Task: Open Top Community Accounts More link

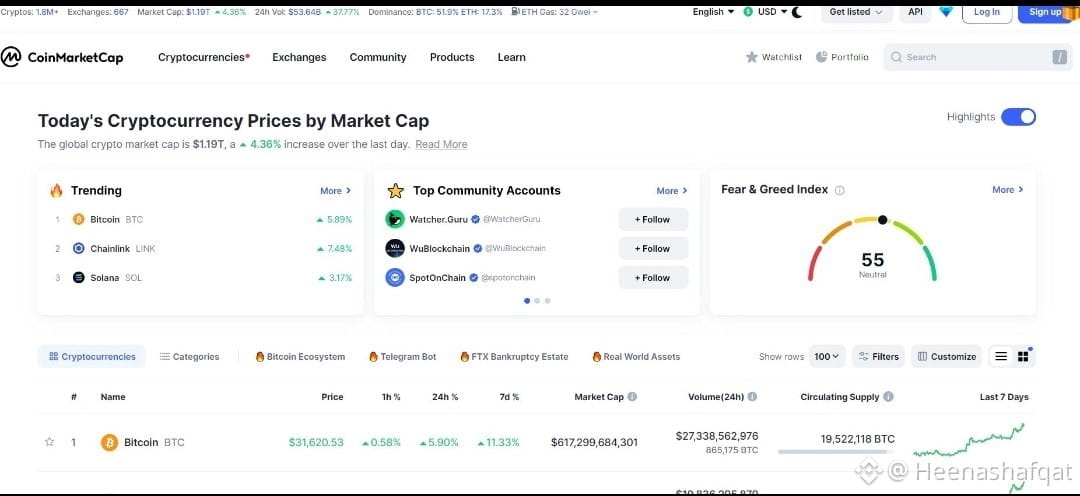Action: (672, 191)
